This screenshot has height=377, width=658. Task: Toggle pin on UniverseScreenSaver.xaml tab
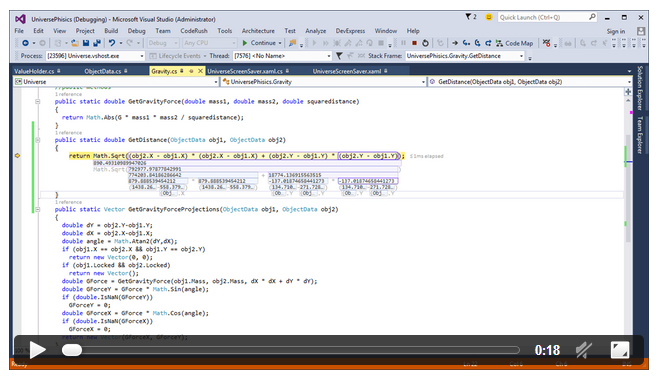[x=385, y=71]
